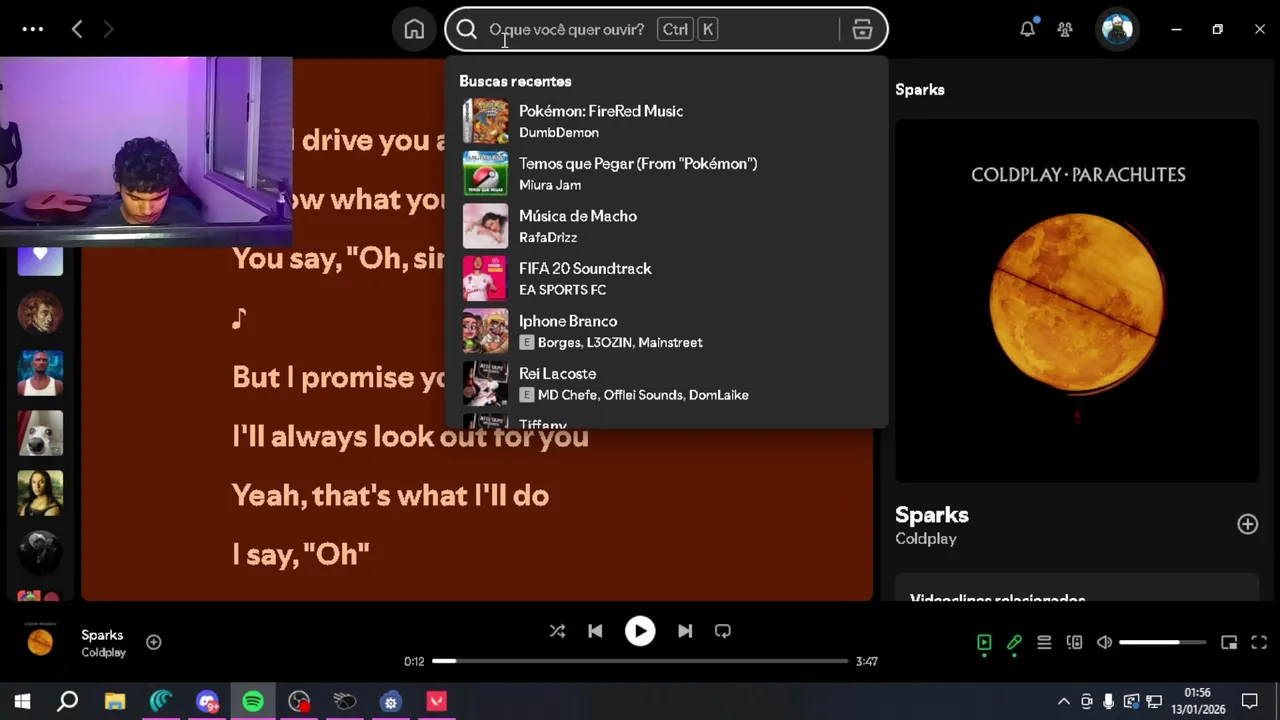Select Pokémon: FireRed Music recent search
The image size is (1280, 720).
point(666,121)
